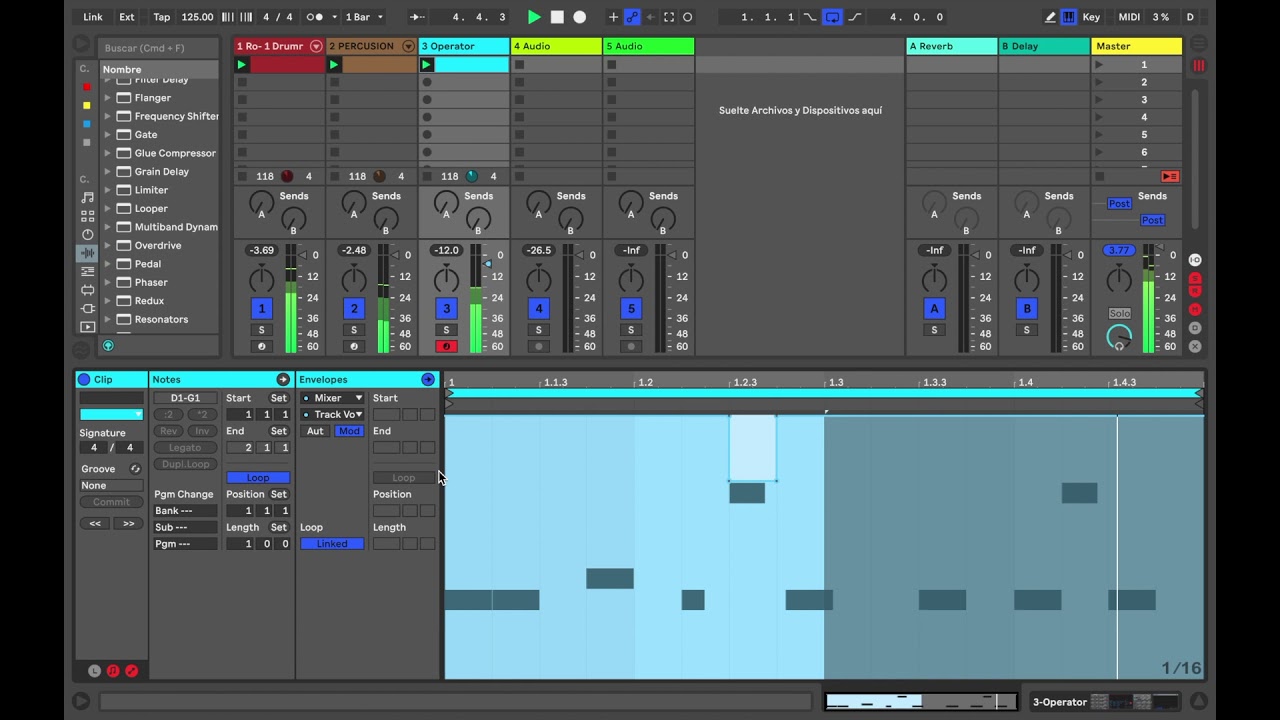Viewport: 1280px width, 720px height.
Task: Disarm the red record arm button on track 3
Action: coord(446,347)
